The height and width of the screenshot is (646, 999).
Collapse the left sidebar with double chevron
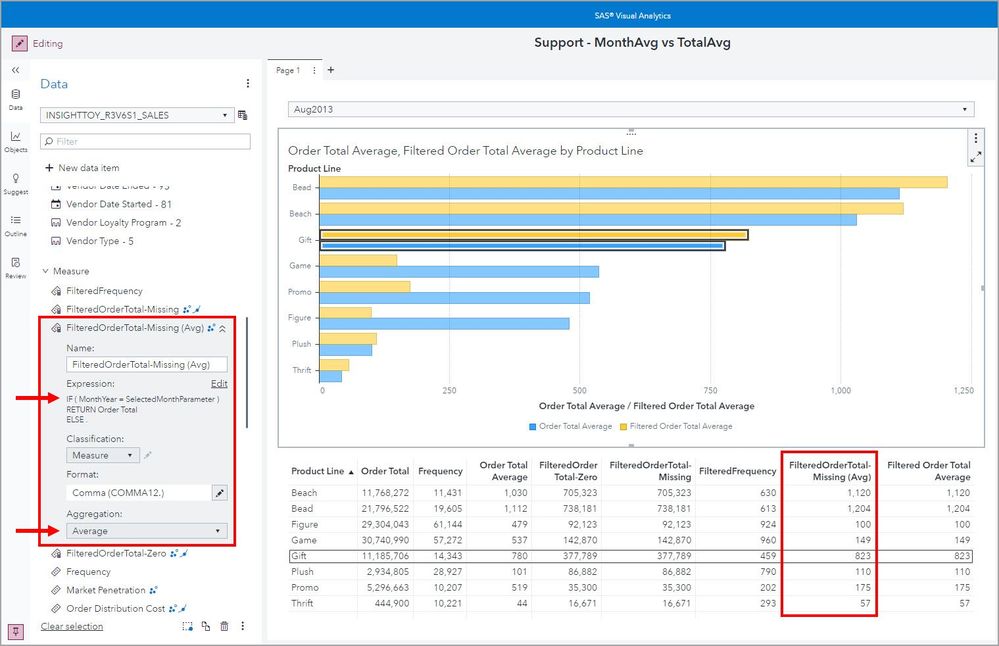pyautogui.click(x=15, y=70)
